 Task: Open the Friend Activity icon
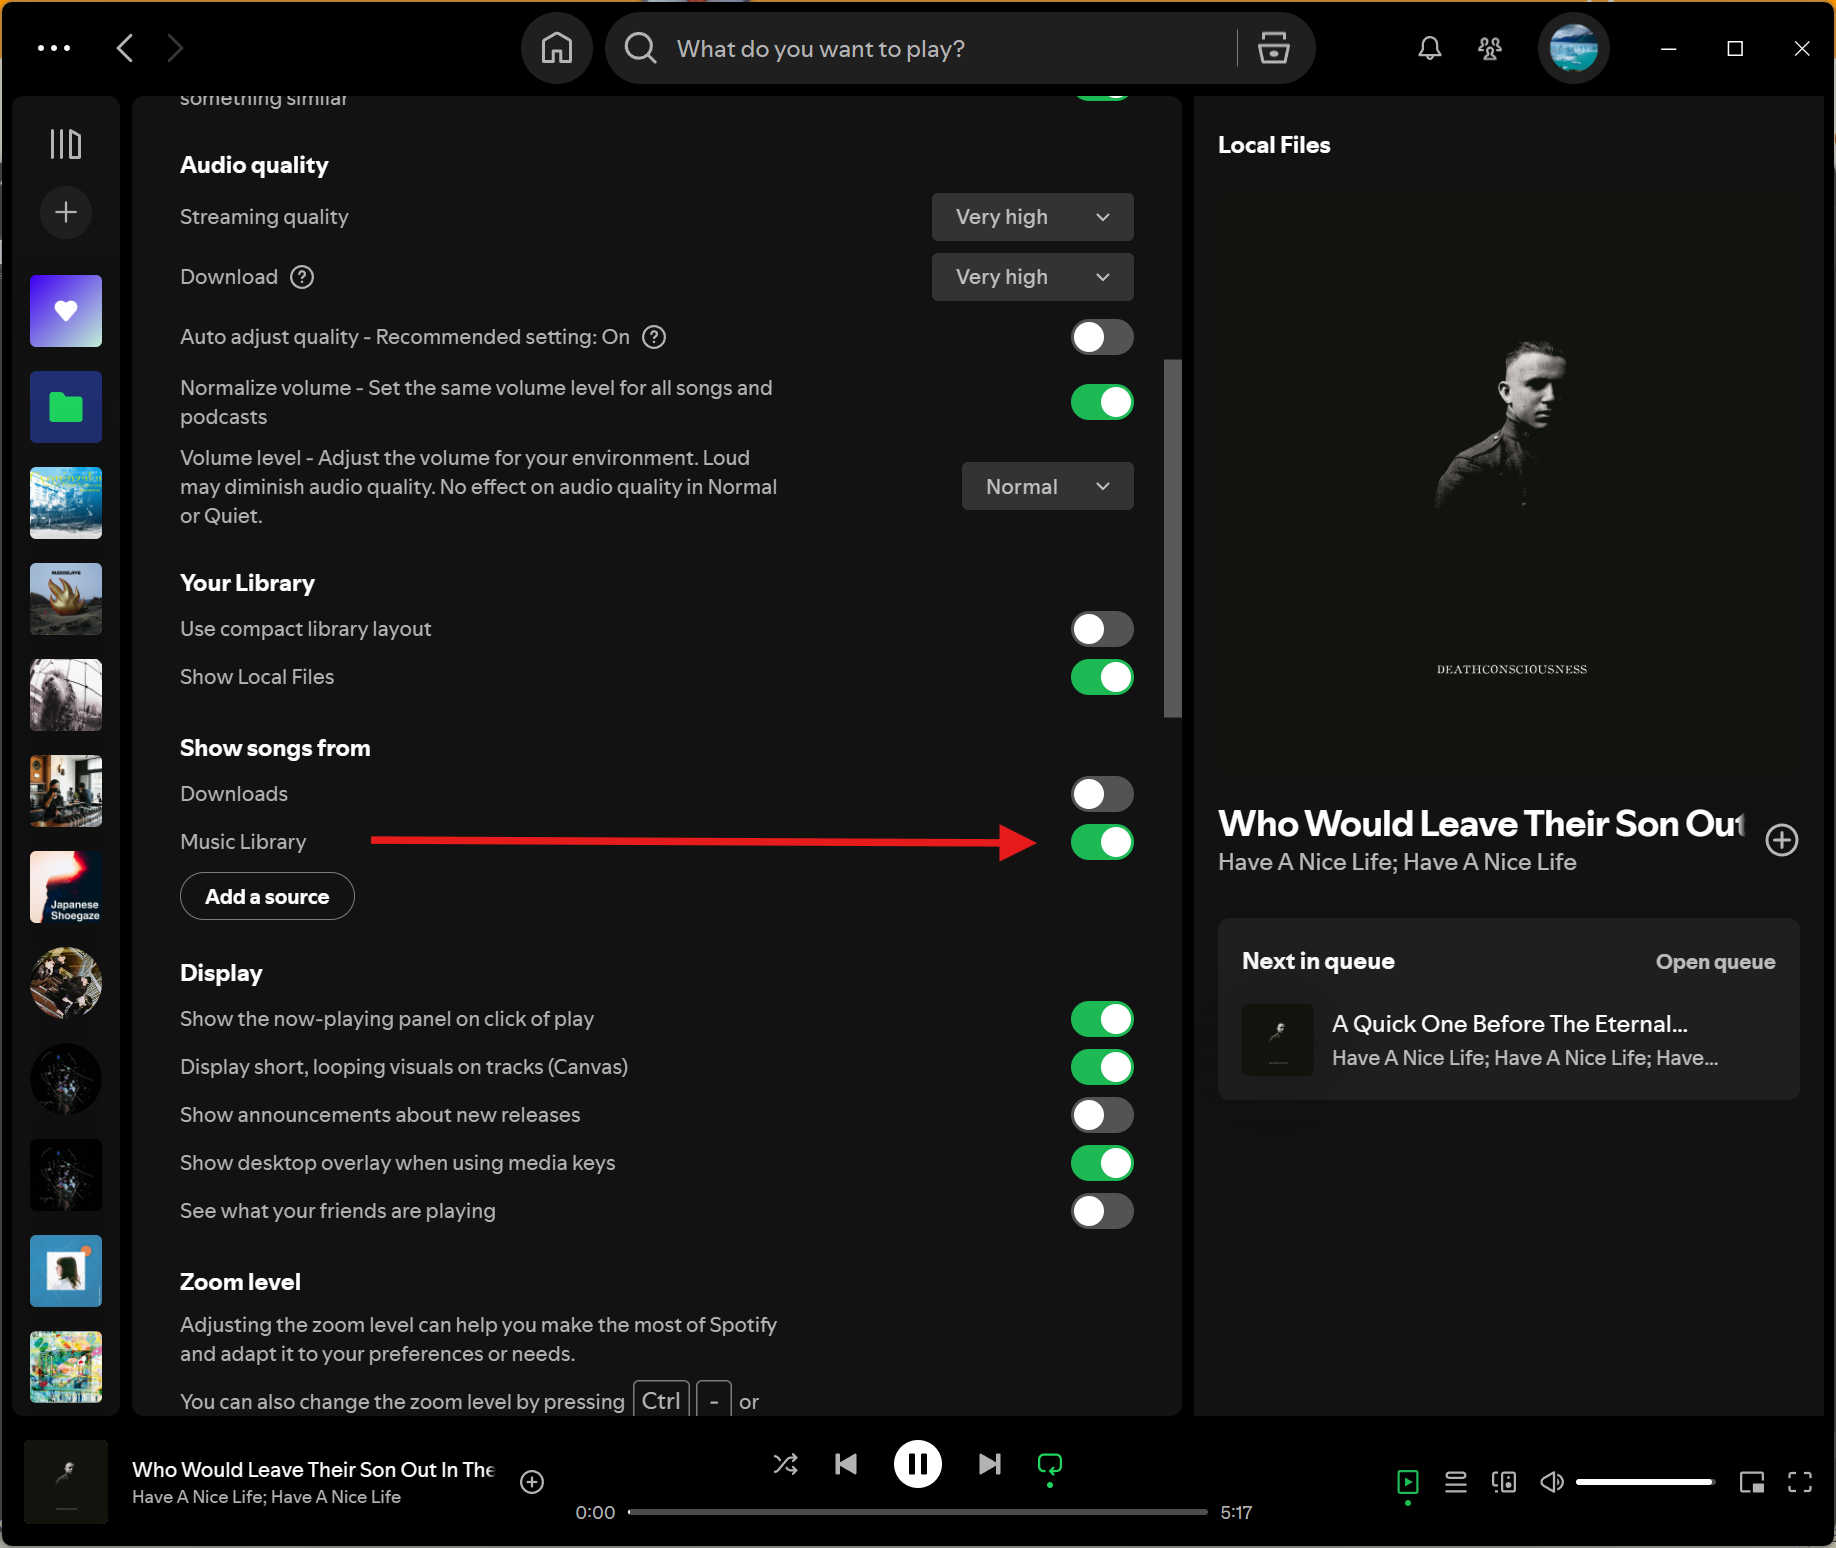click(x=1490, y=48)
